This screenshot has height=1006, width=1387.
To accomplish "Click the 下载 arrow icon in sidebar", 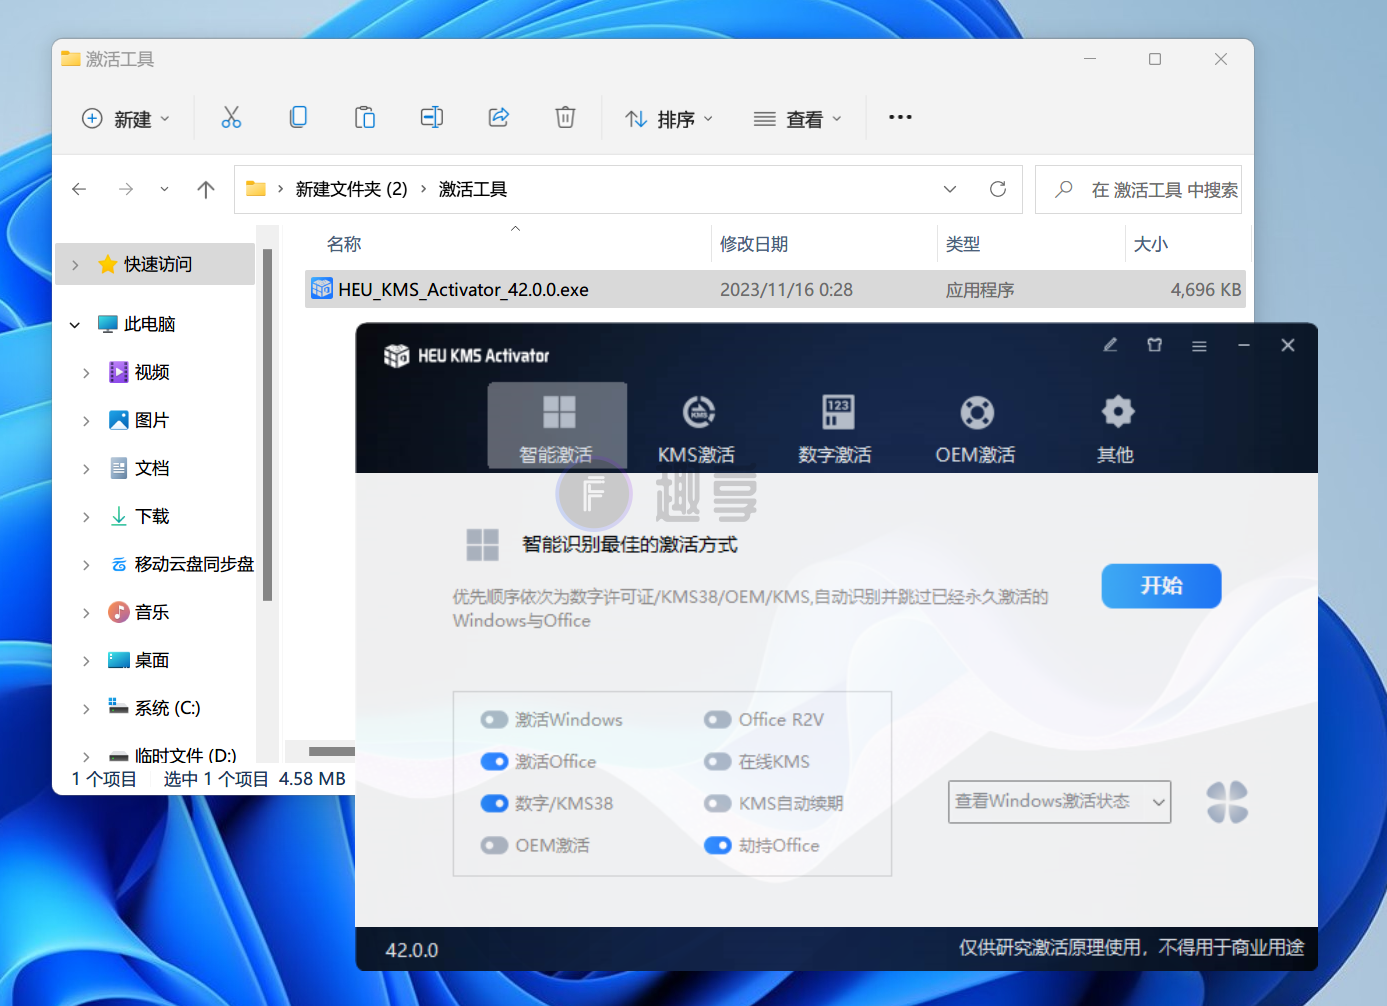I will tap(119, 516).
